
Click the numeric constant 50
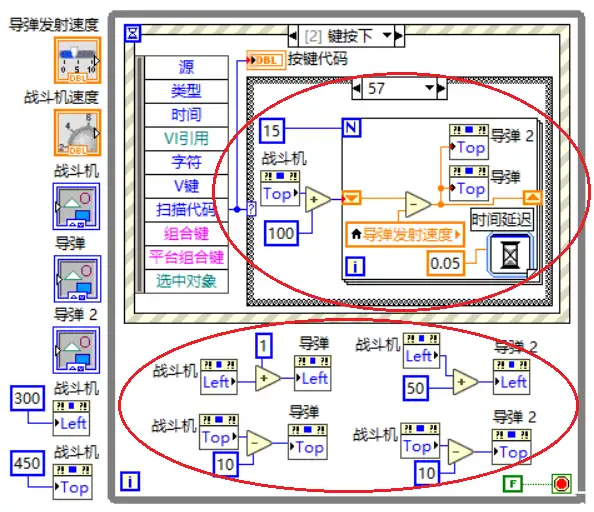[416, 388]
